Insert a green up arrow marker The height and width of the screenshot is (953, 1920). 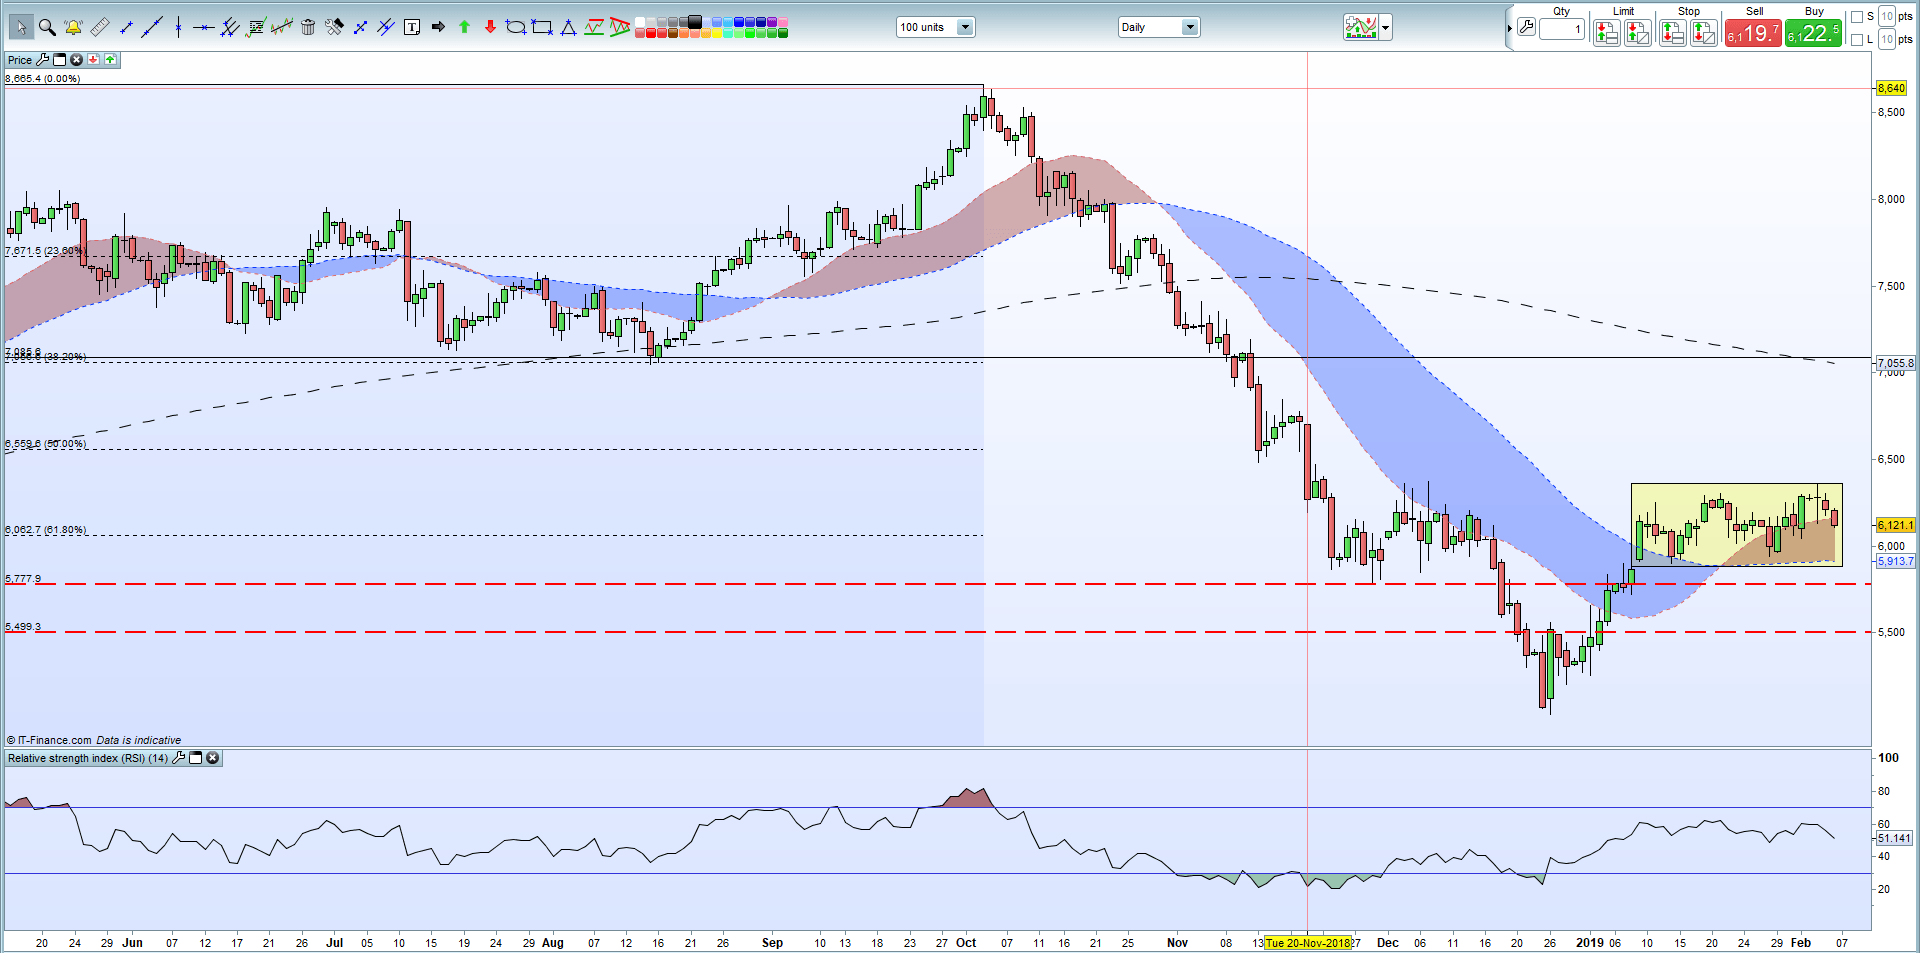point(464,27)
